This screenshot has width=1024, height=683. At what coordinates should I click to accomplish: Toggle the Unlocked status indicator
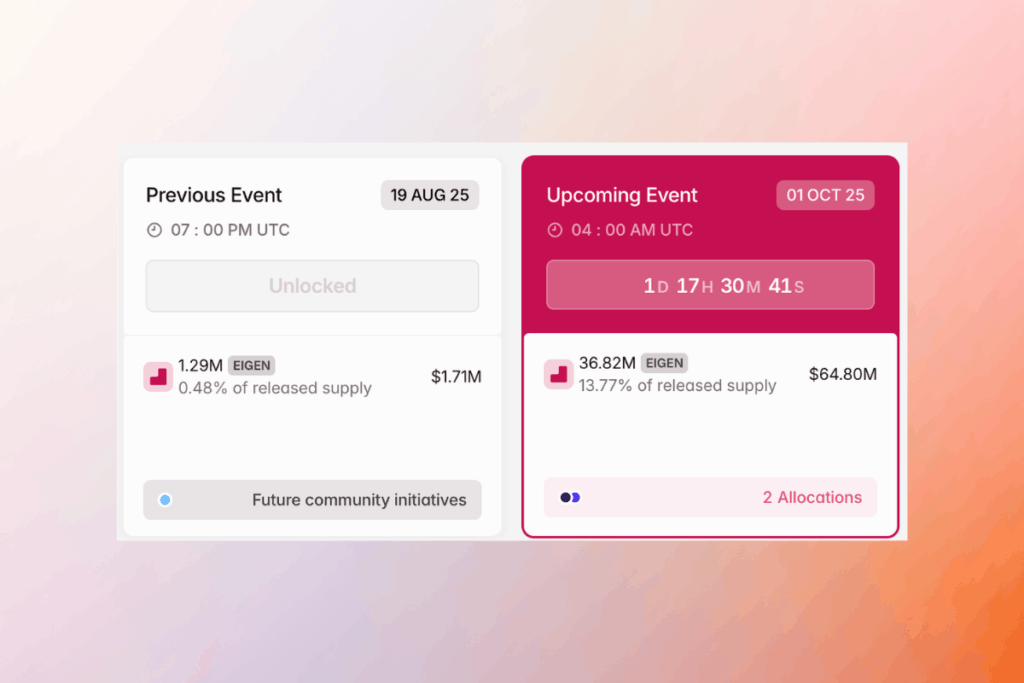point(312,285)
